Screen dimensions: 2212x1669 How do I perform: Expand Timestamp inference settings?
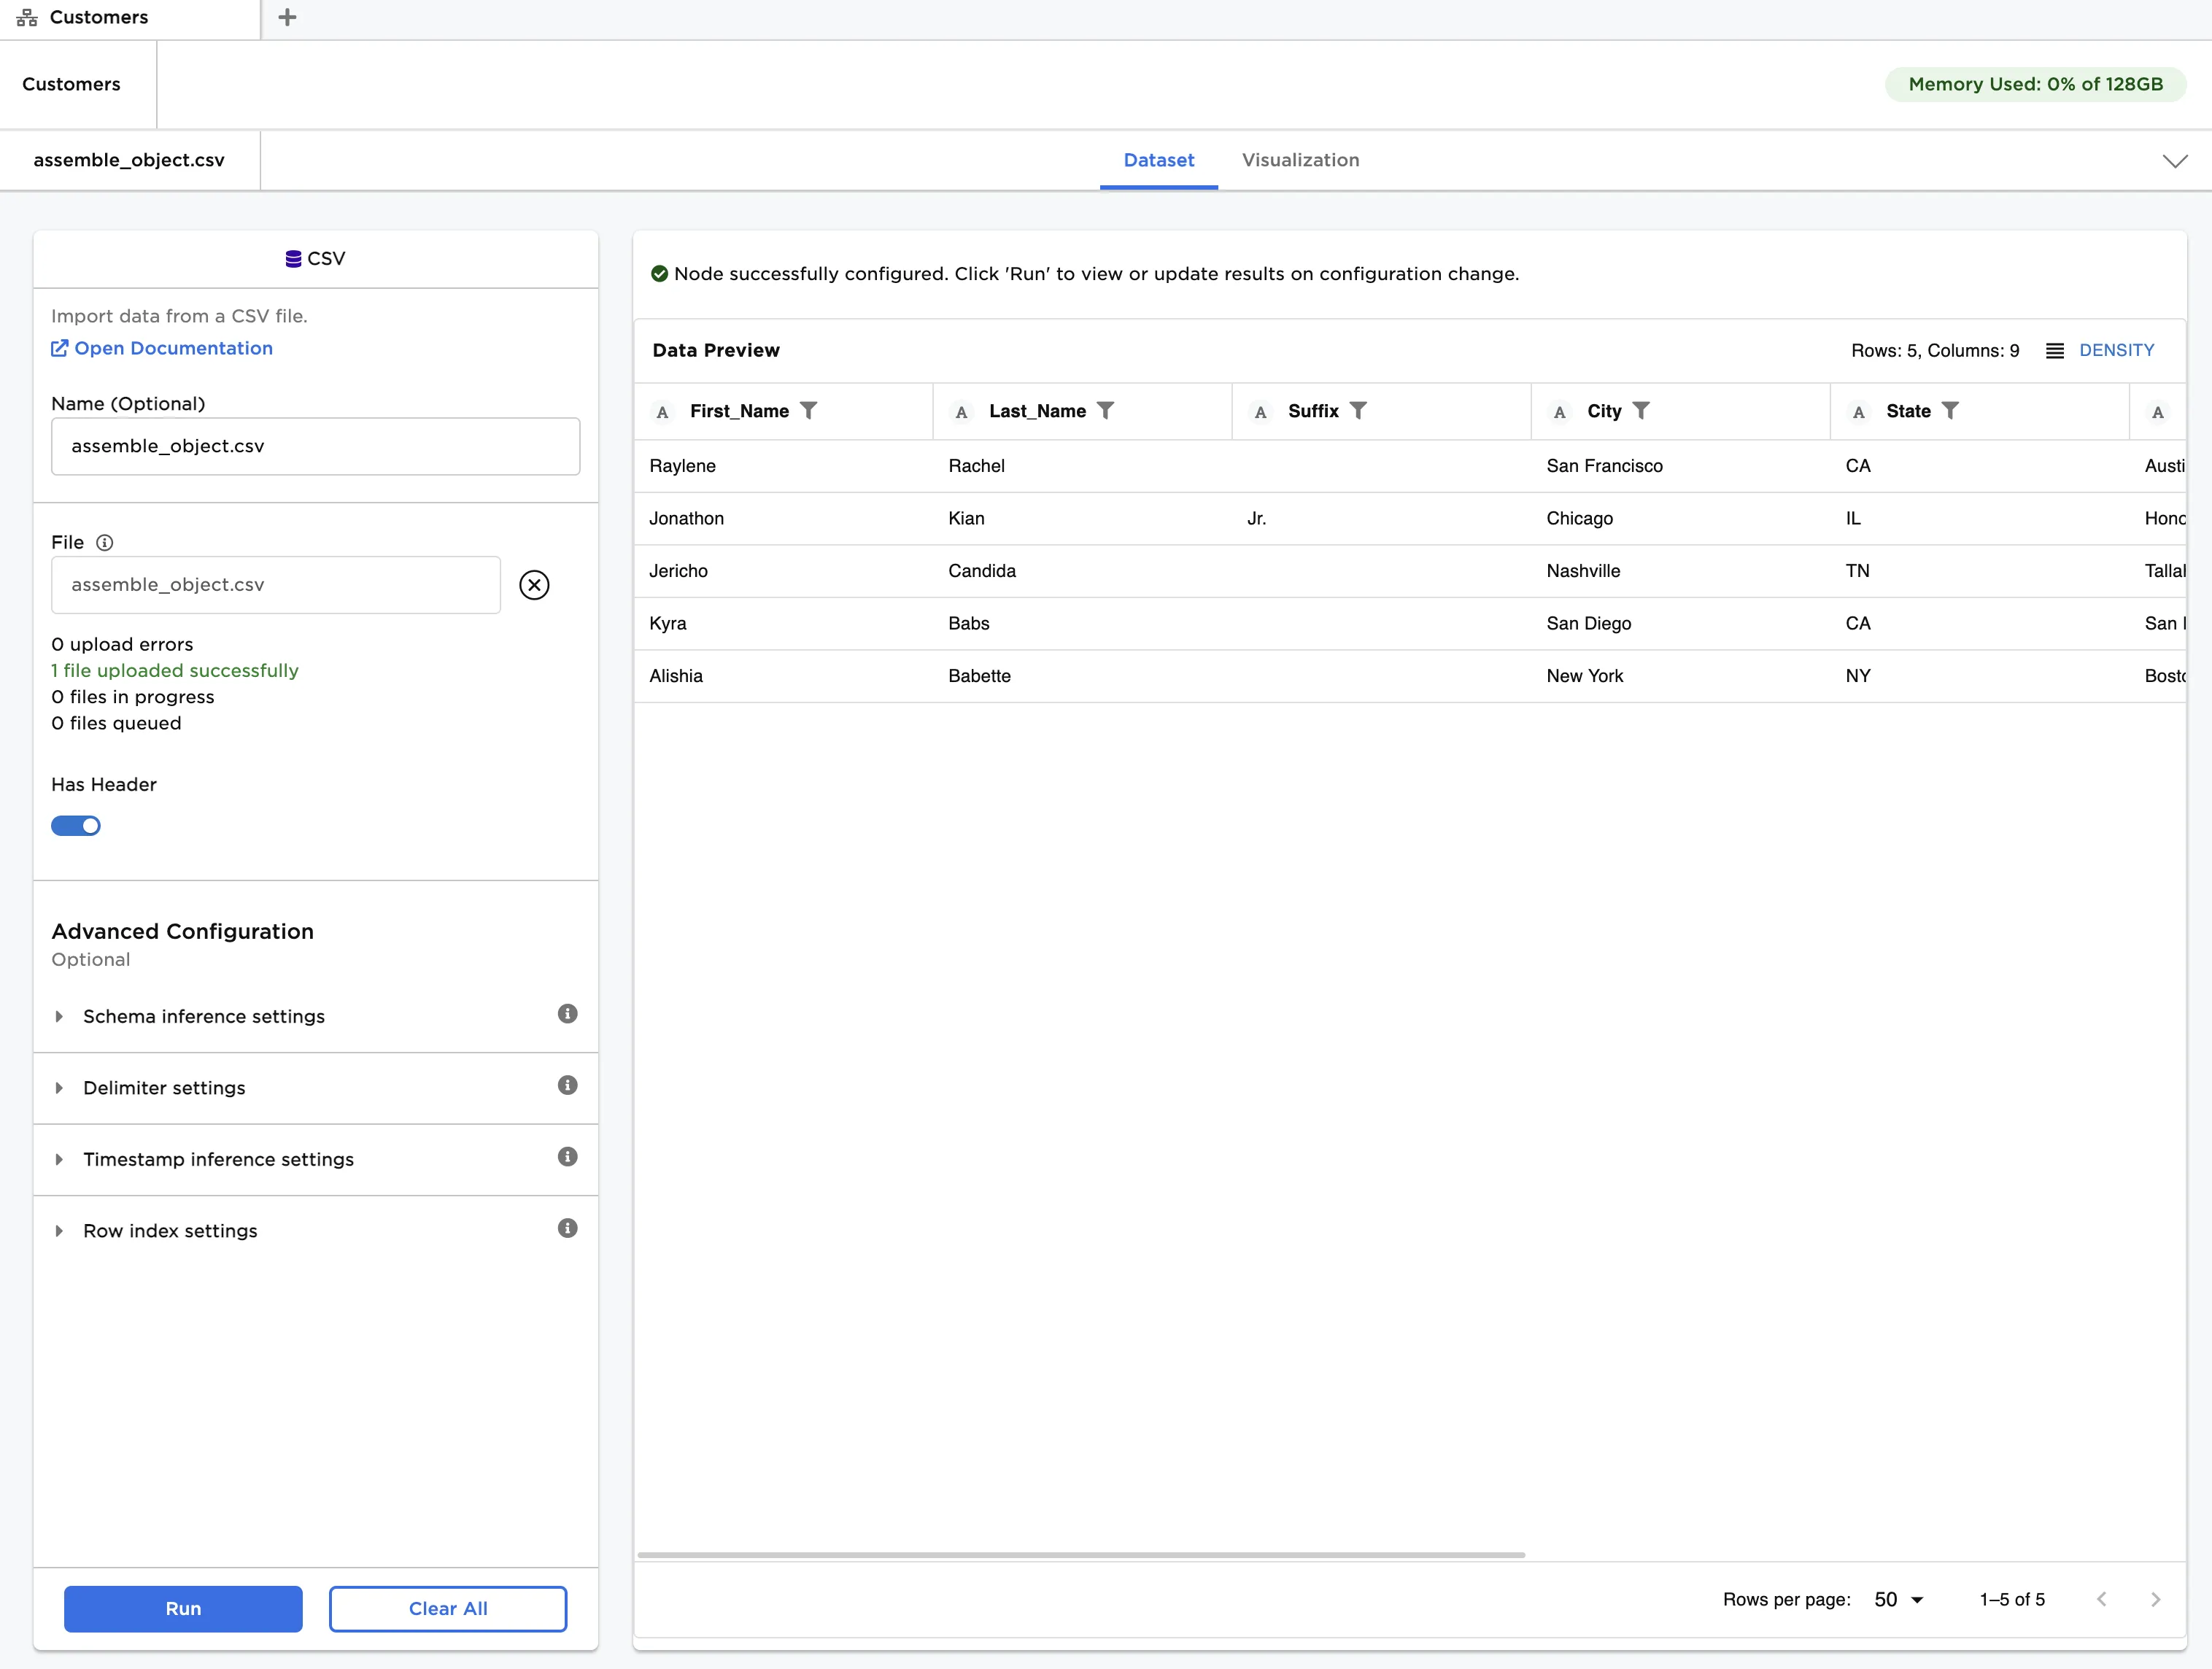tap(60, 1159)
